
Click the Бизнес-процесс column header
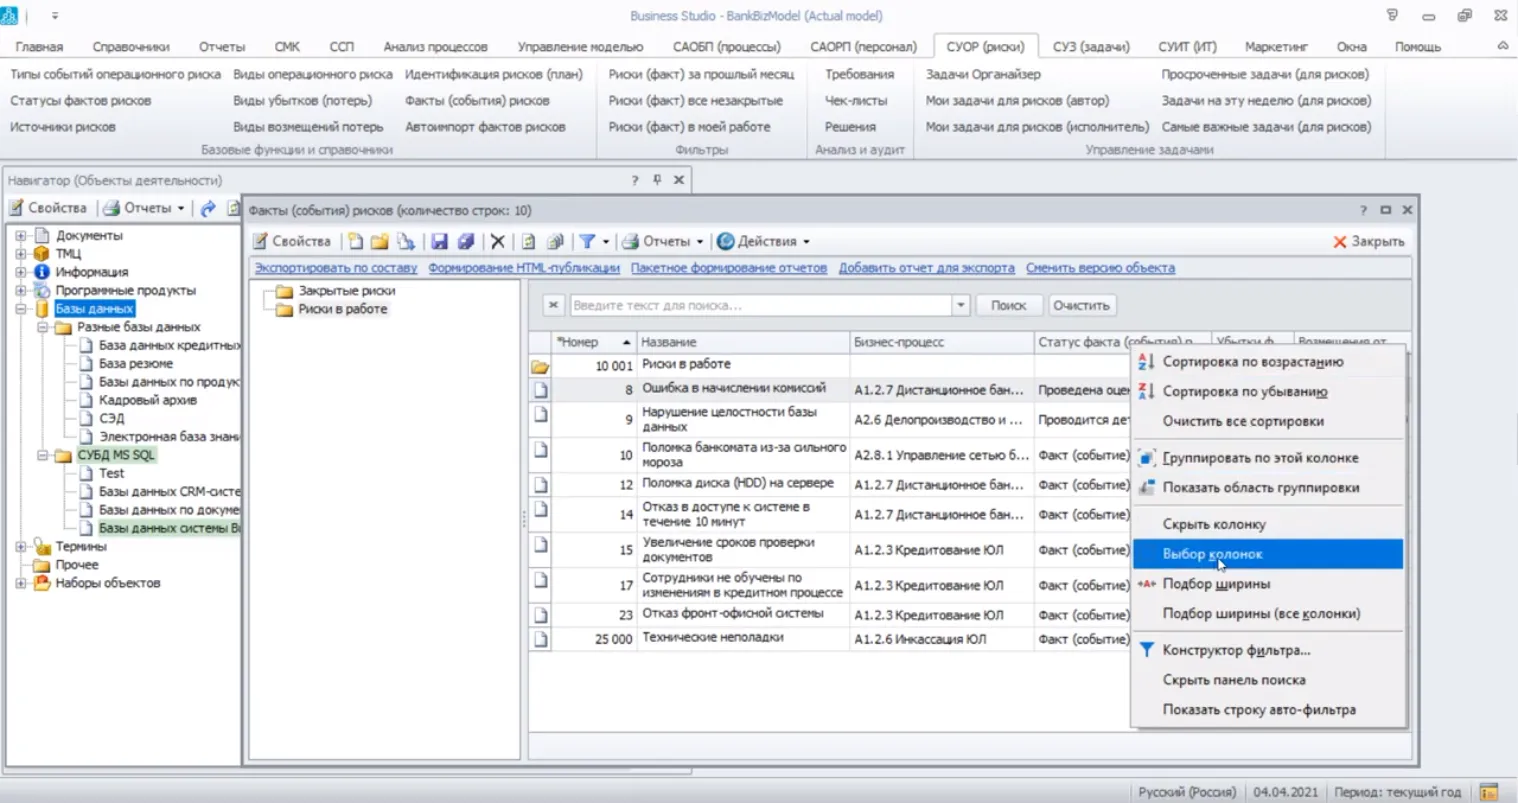941,342
